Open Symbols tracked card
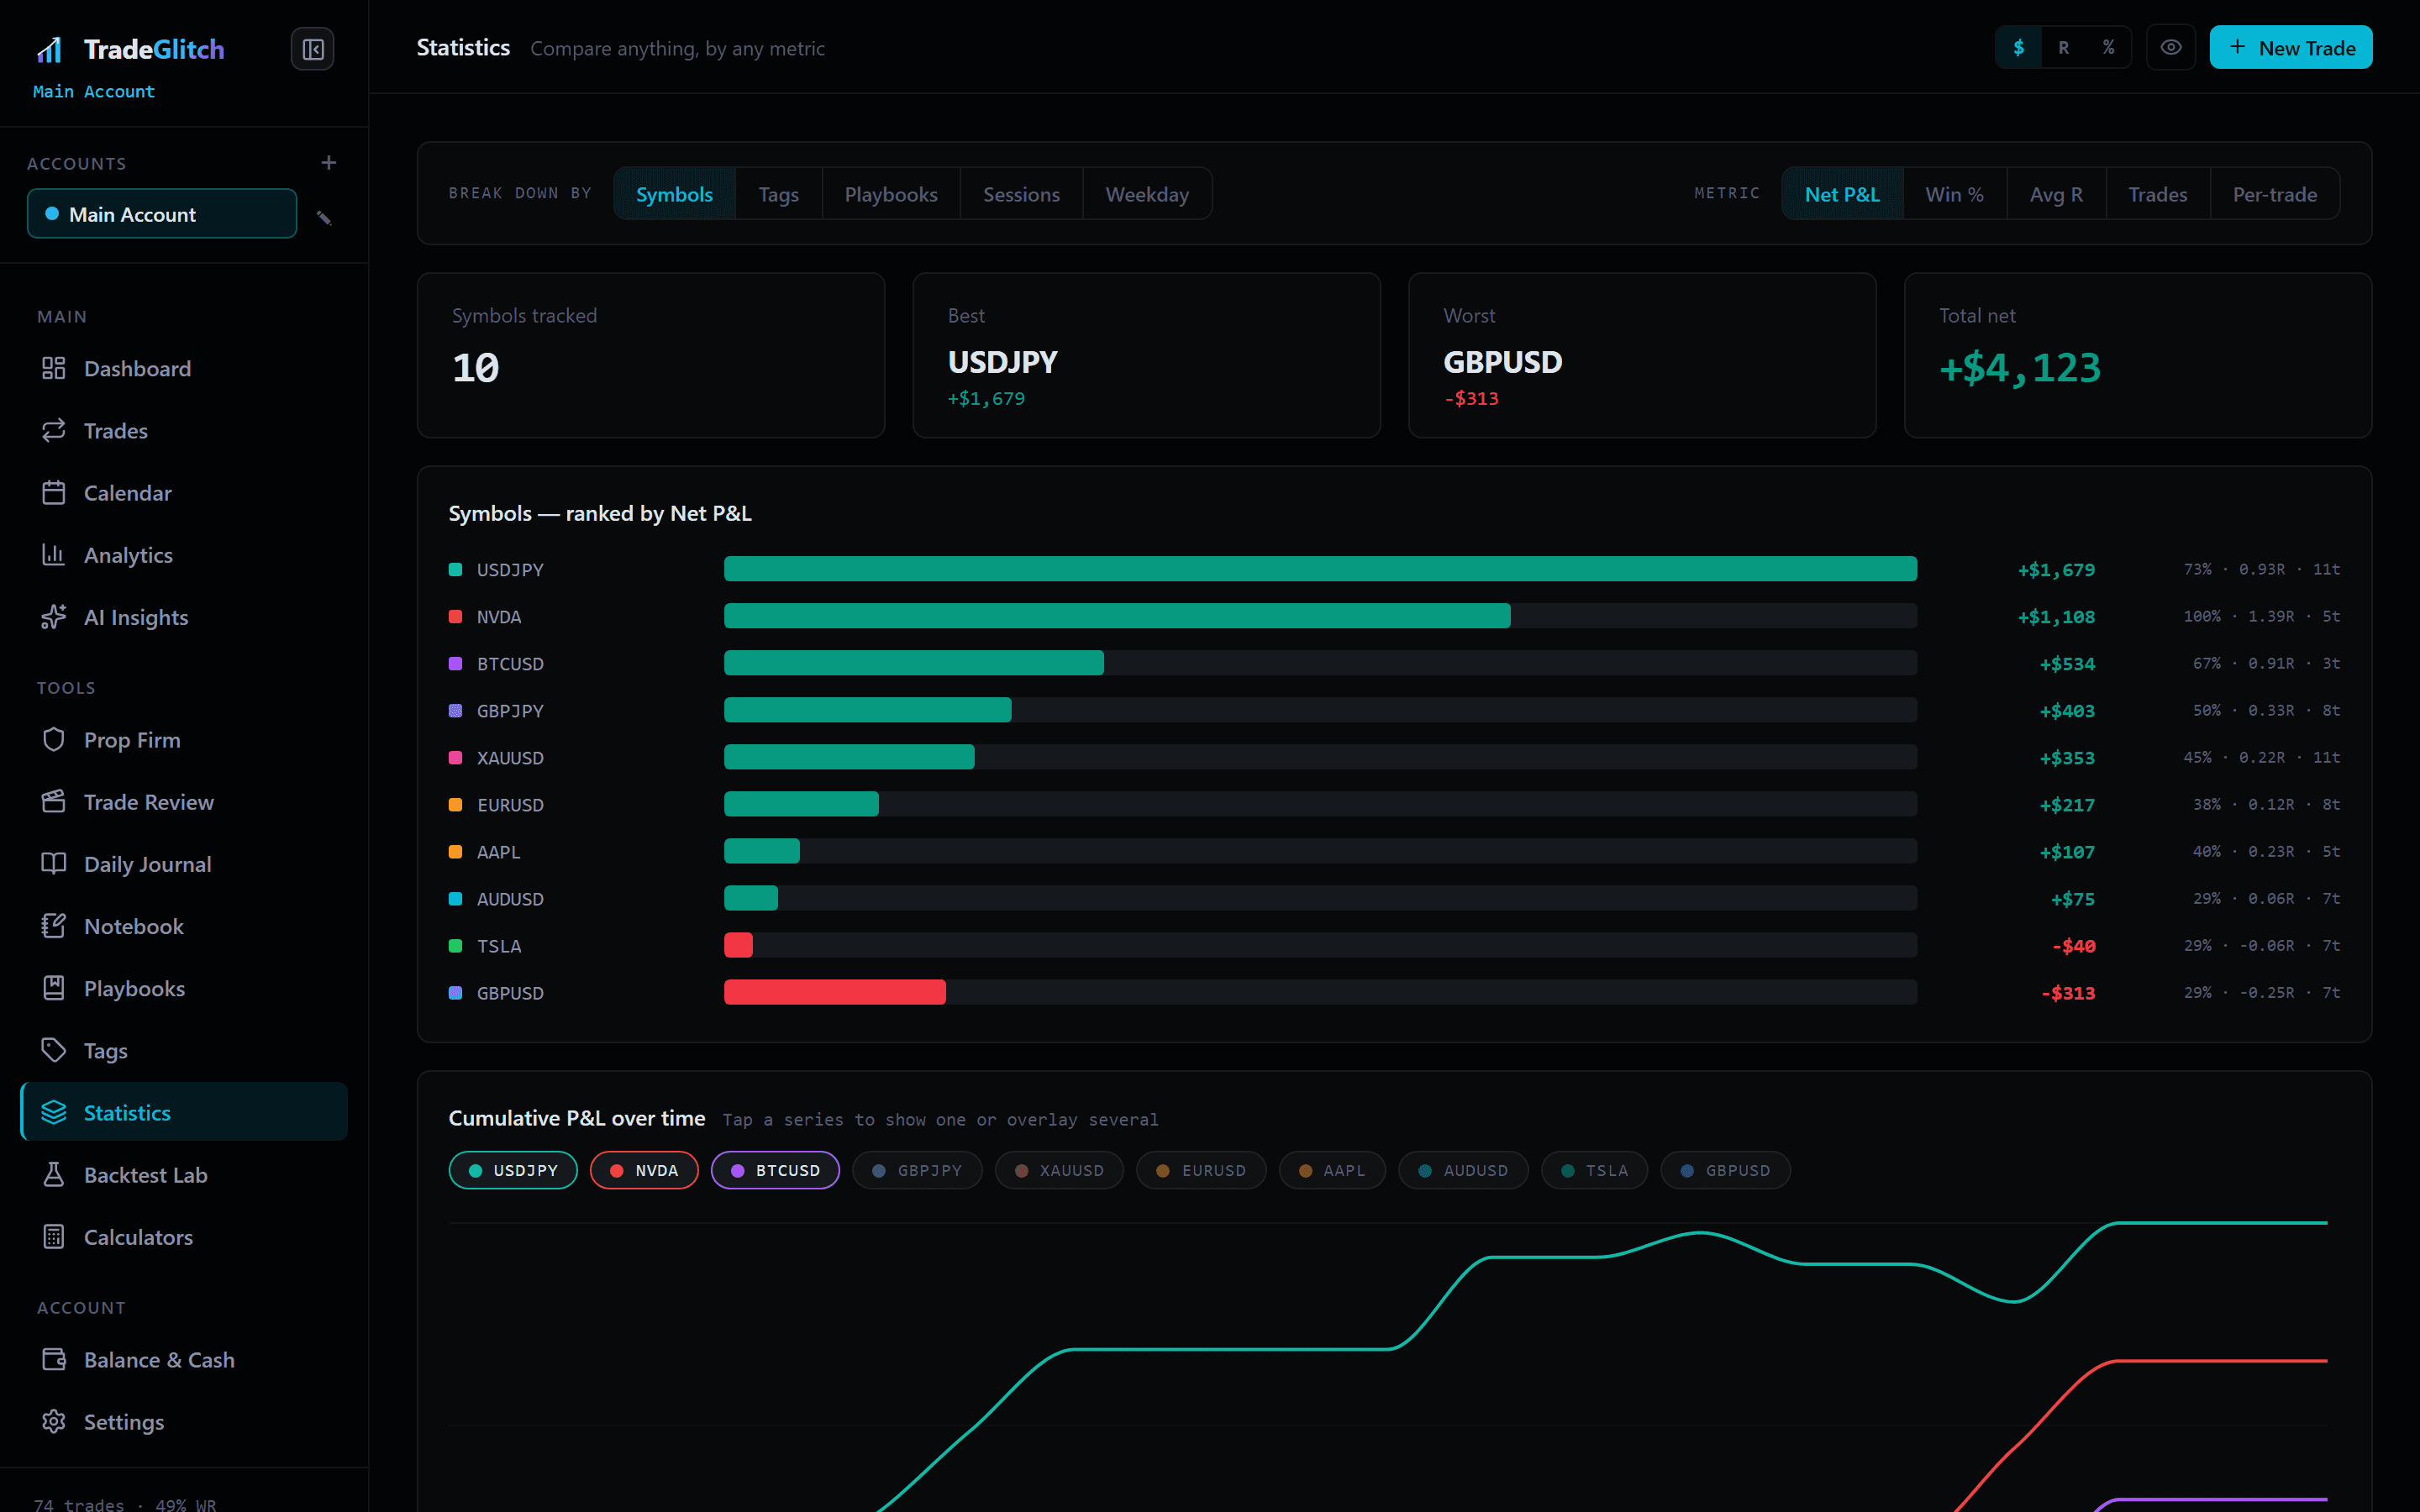This screenshot has width=2420, height=1512. click(651, 355)
